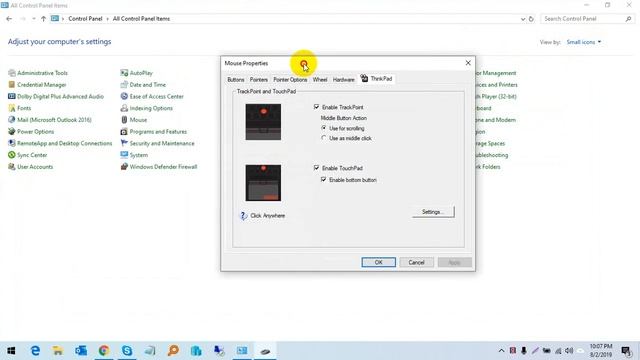Click the TouchPad preview image

pos(263,183)
